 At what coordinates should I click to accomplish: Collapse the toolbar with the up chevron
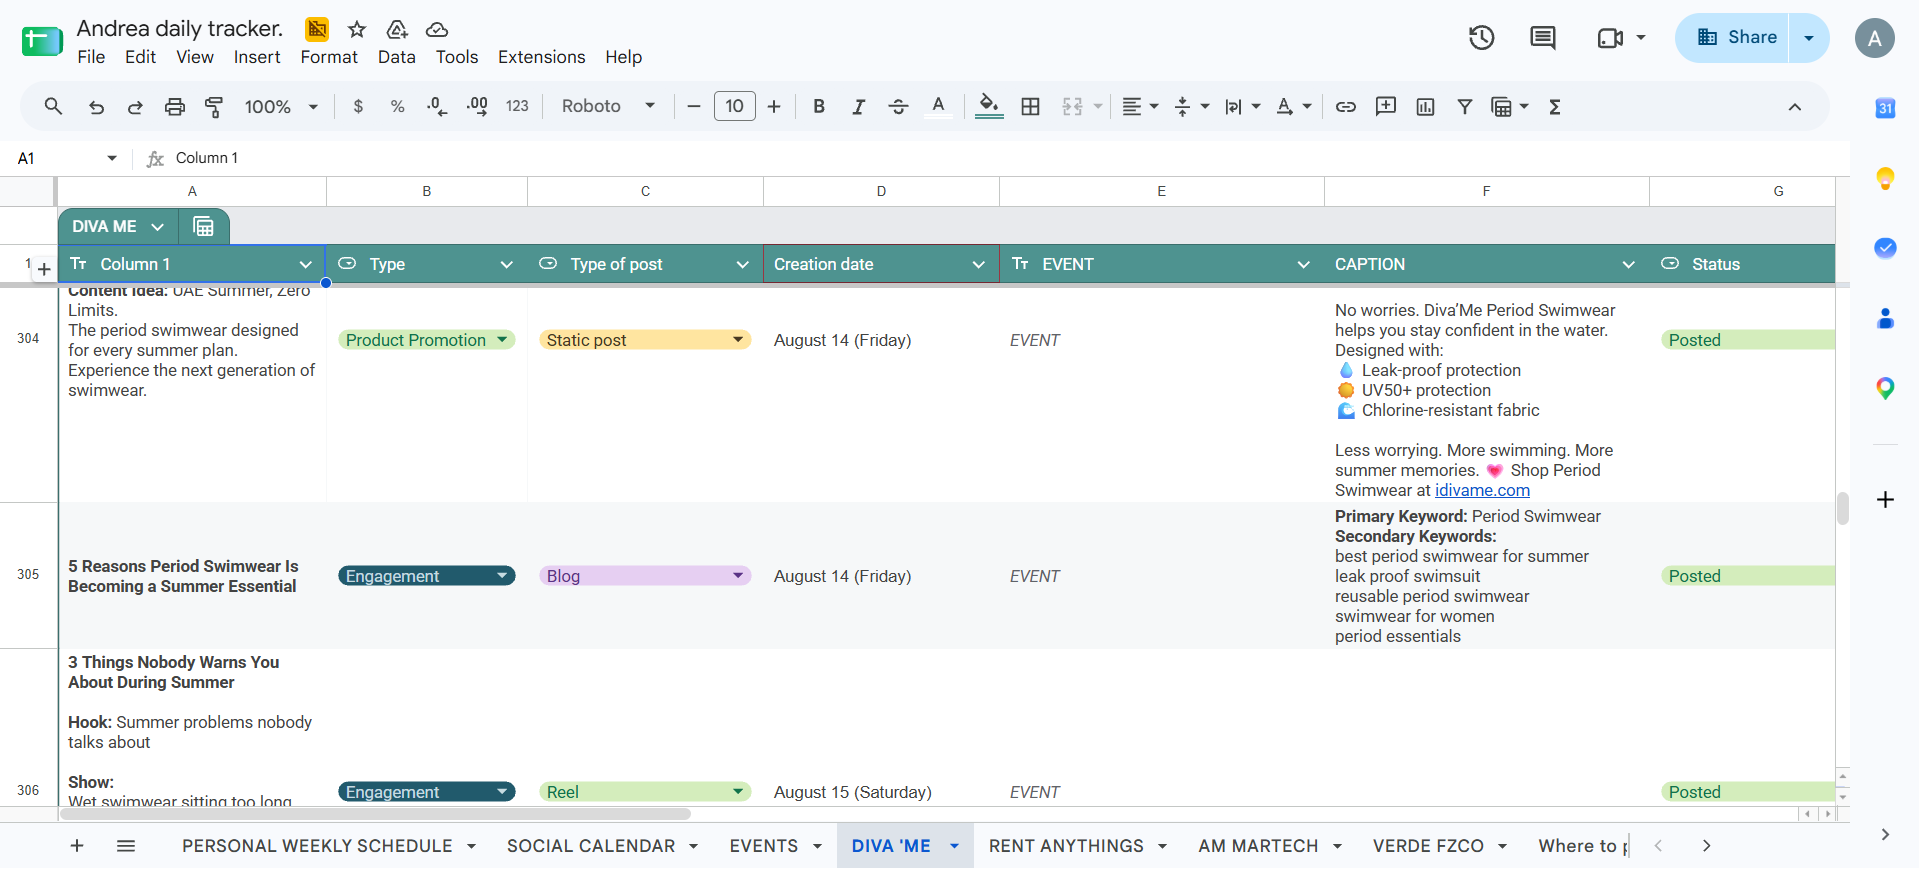pos(1795,107)
